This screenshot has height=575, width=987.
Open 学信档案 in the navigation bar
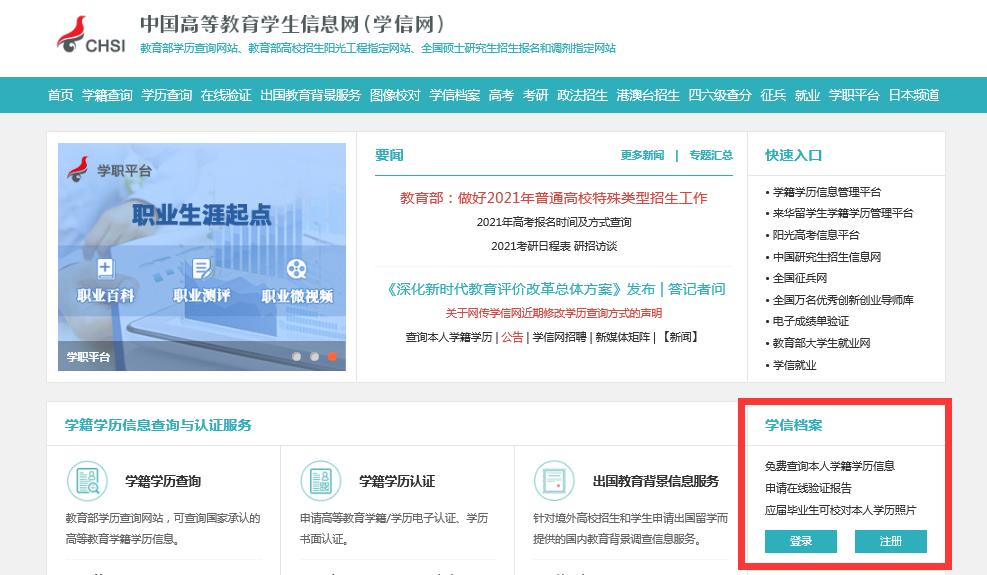click(x=454, y=95)
